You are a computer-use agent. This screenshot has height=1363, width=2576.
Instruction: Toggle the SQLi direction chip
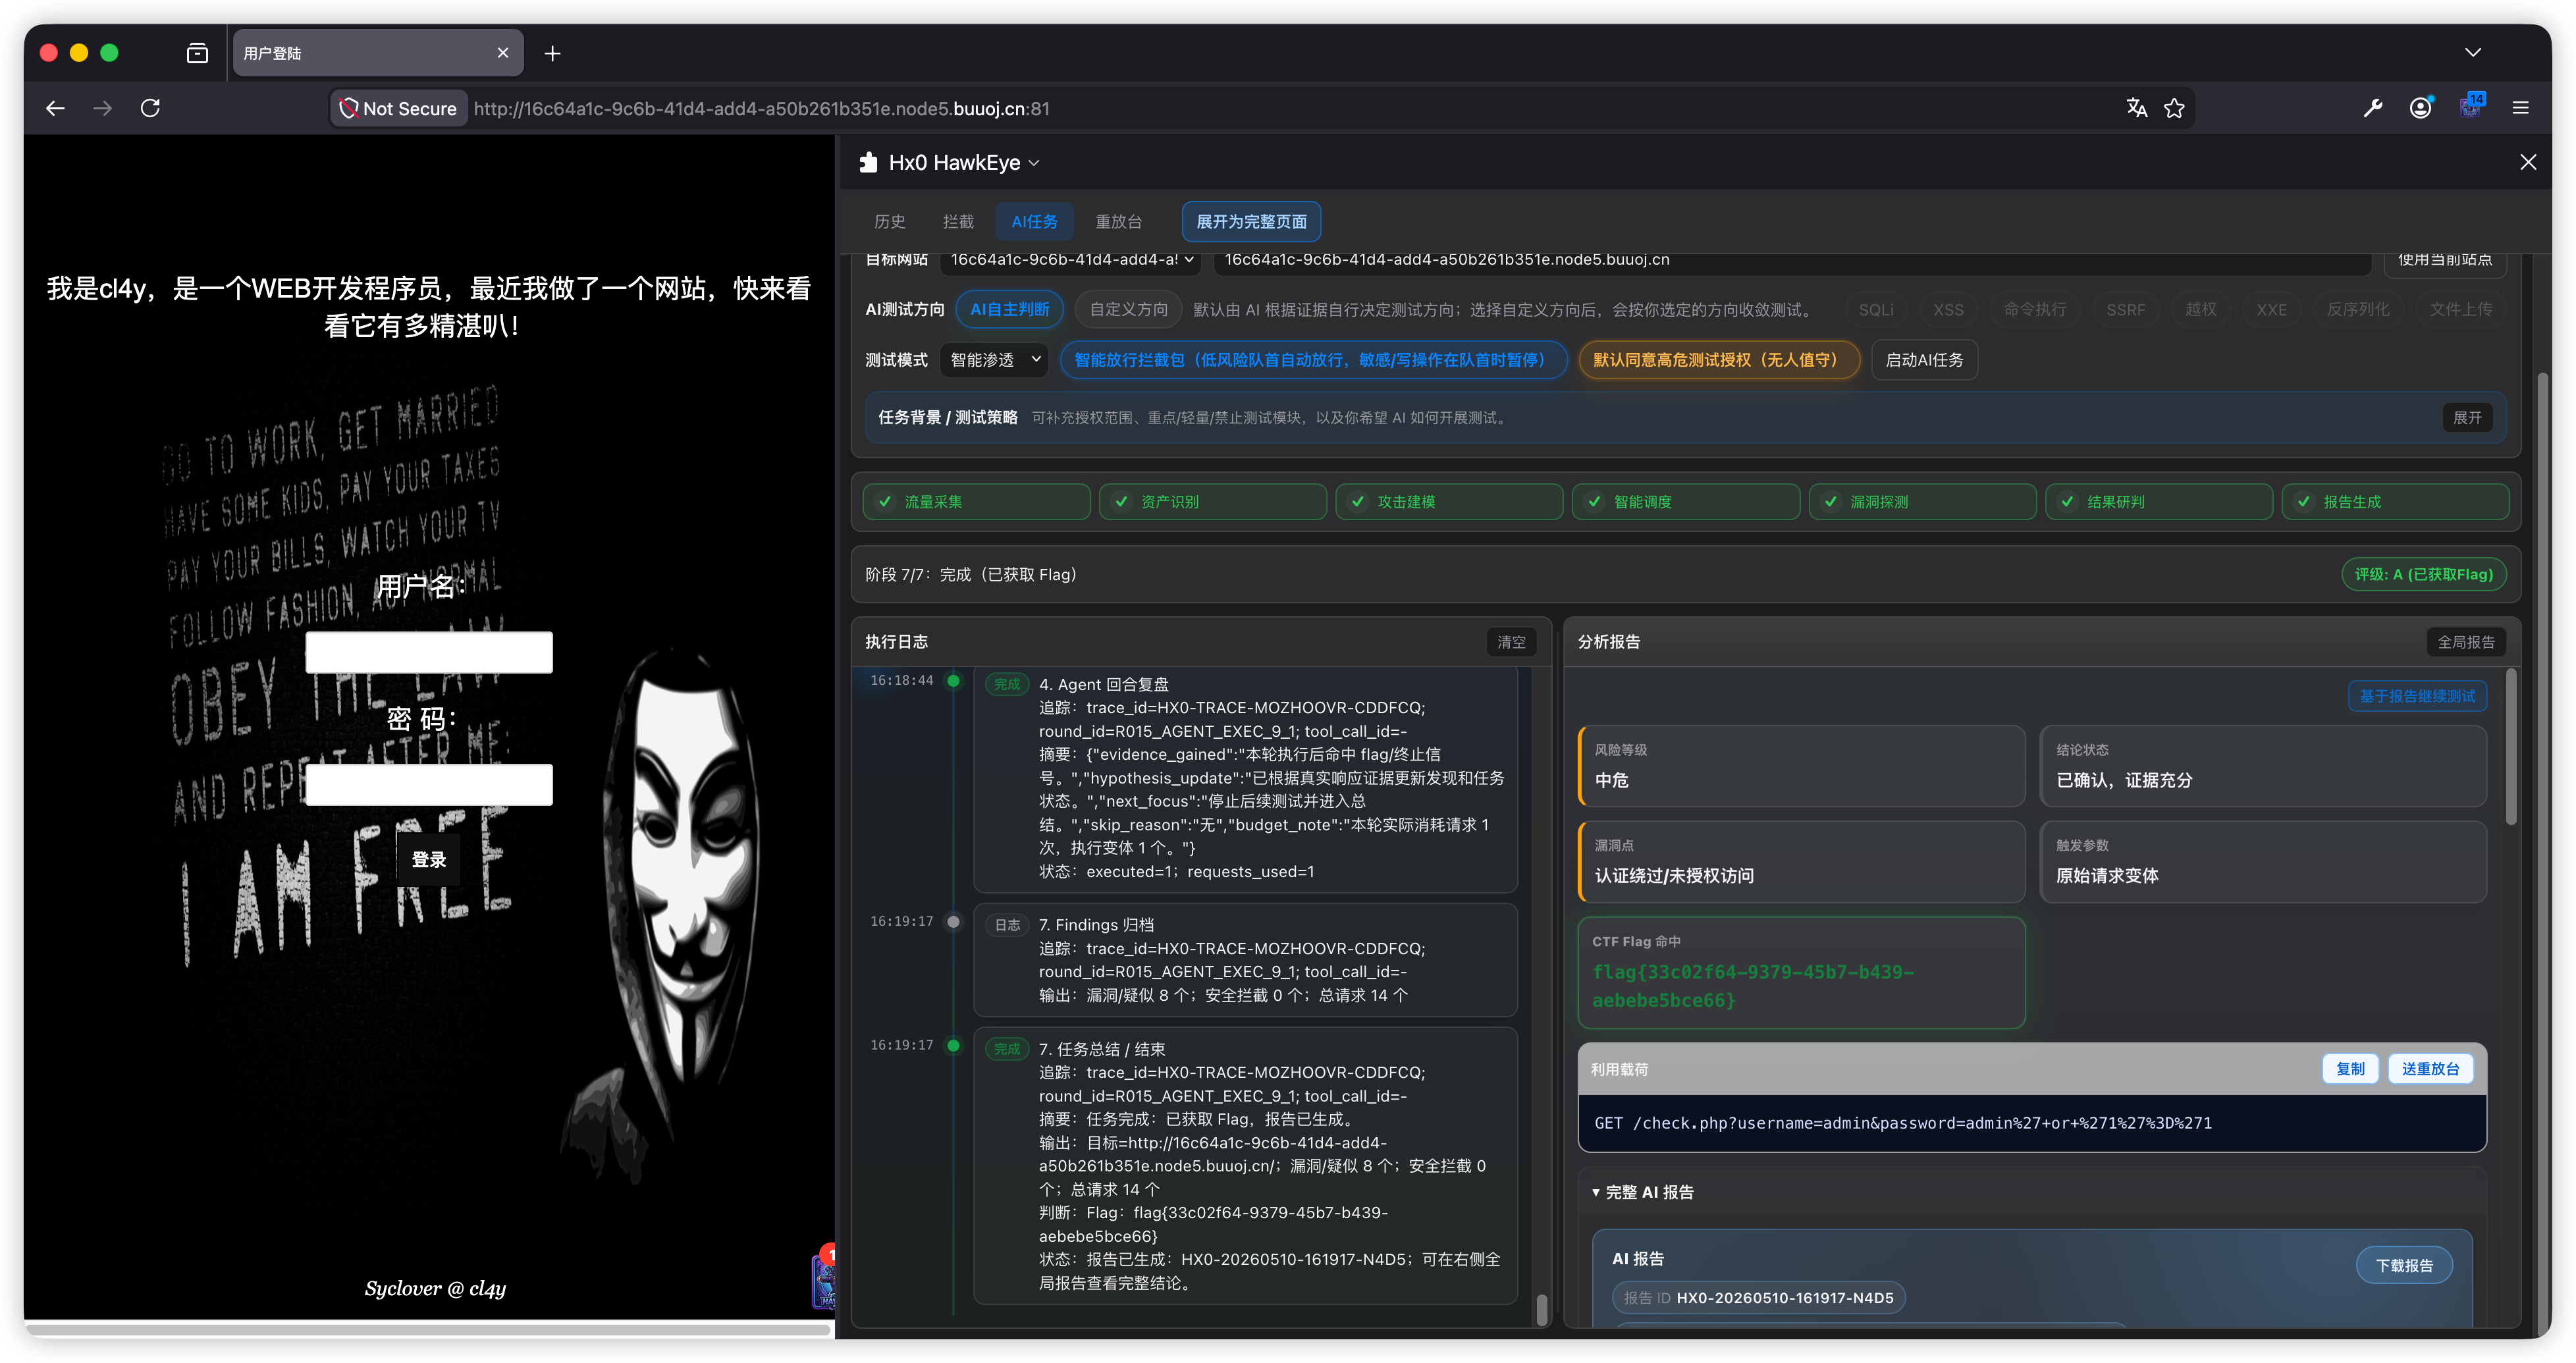click(x=1876, y=310)
